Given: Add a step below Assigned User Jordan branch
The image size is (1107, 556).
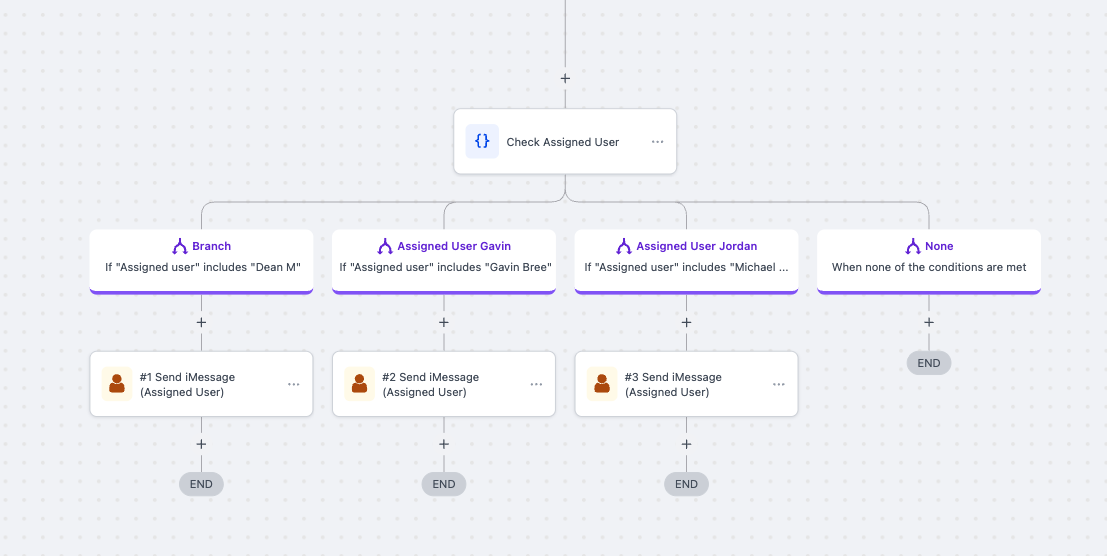Looking at the screenshot, I should point(686,323).
